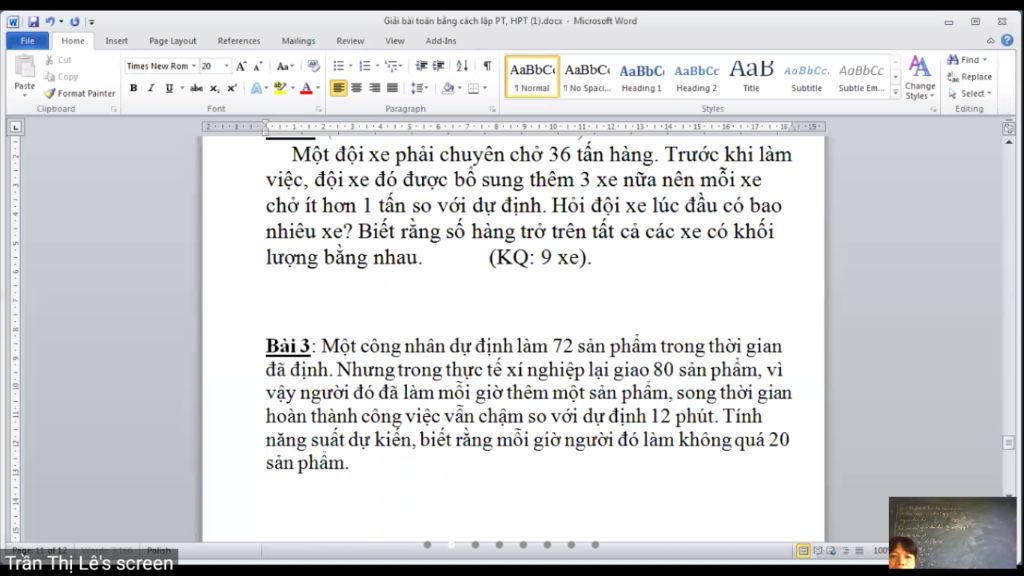Toggle Justify alignment
The width and height of the screenshot is (1024, 576).
point(392,88)
